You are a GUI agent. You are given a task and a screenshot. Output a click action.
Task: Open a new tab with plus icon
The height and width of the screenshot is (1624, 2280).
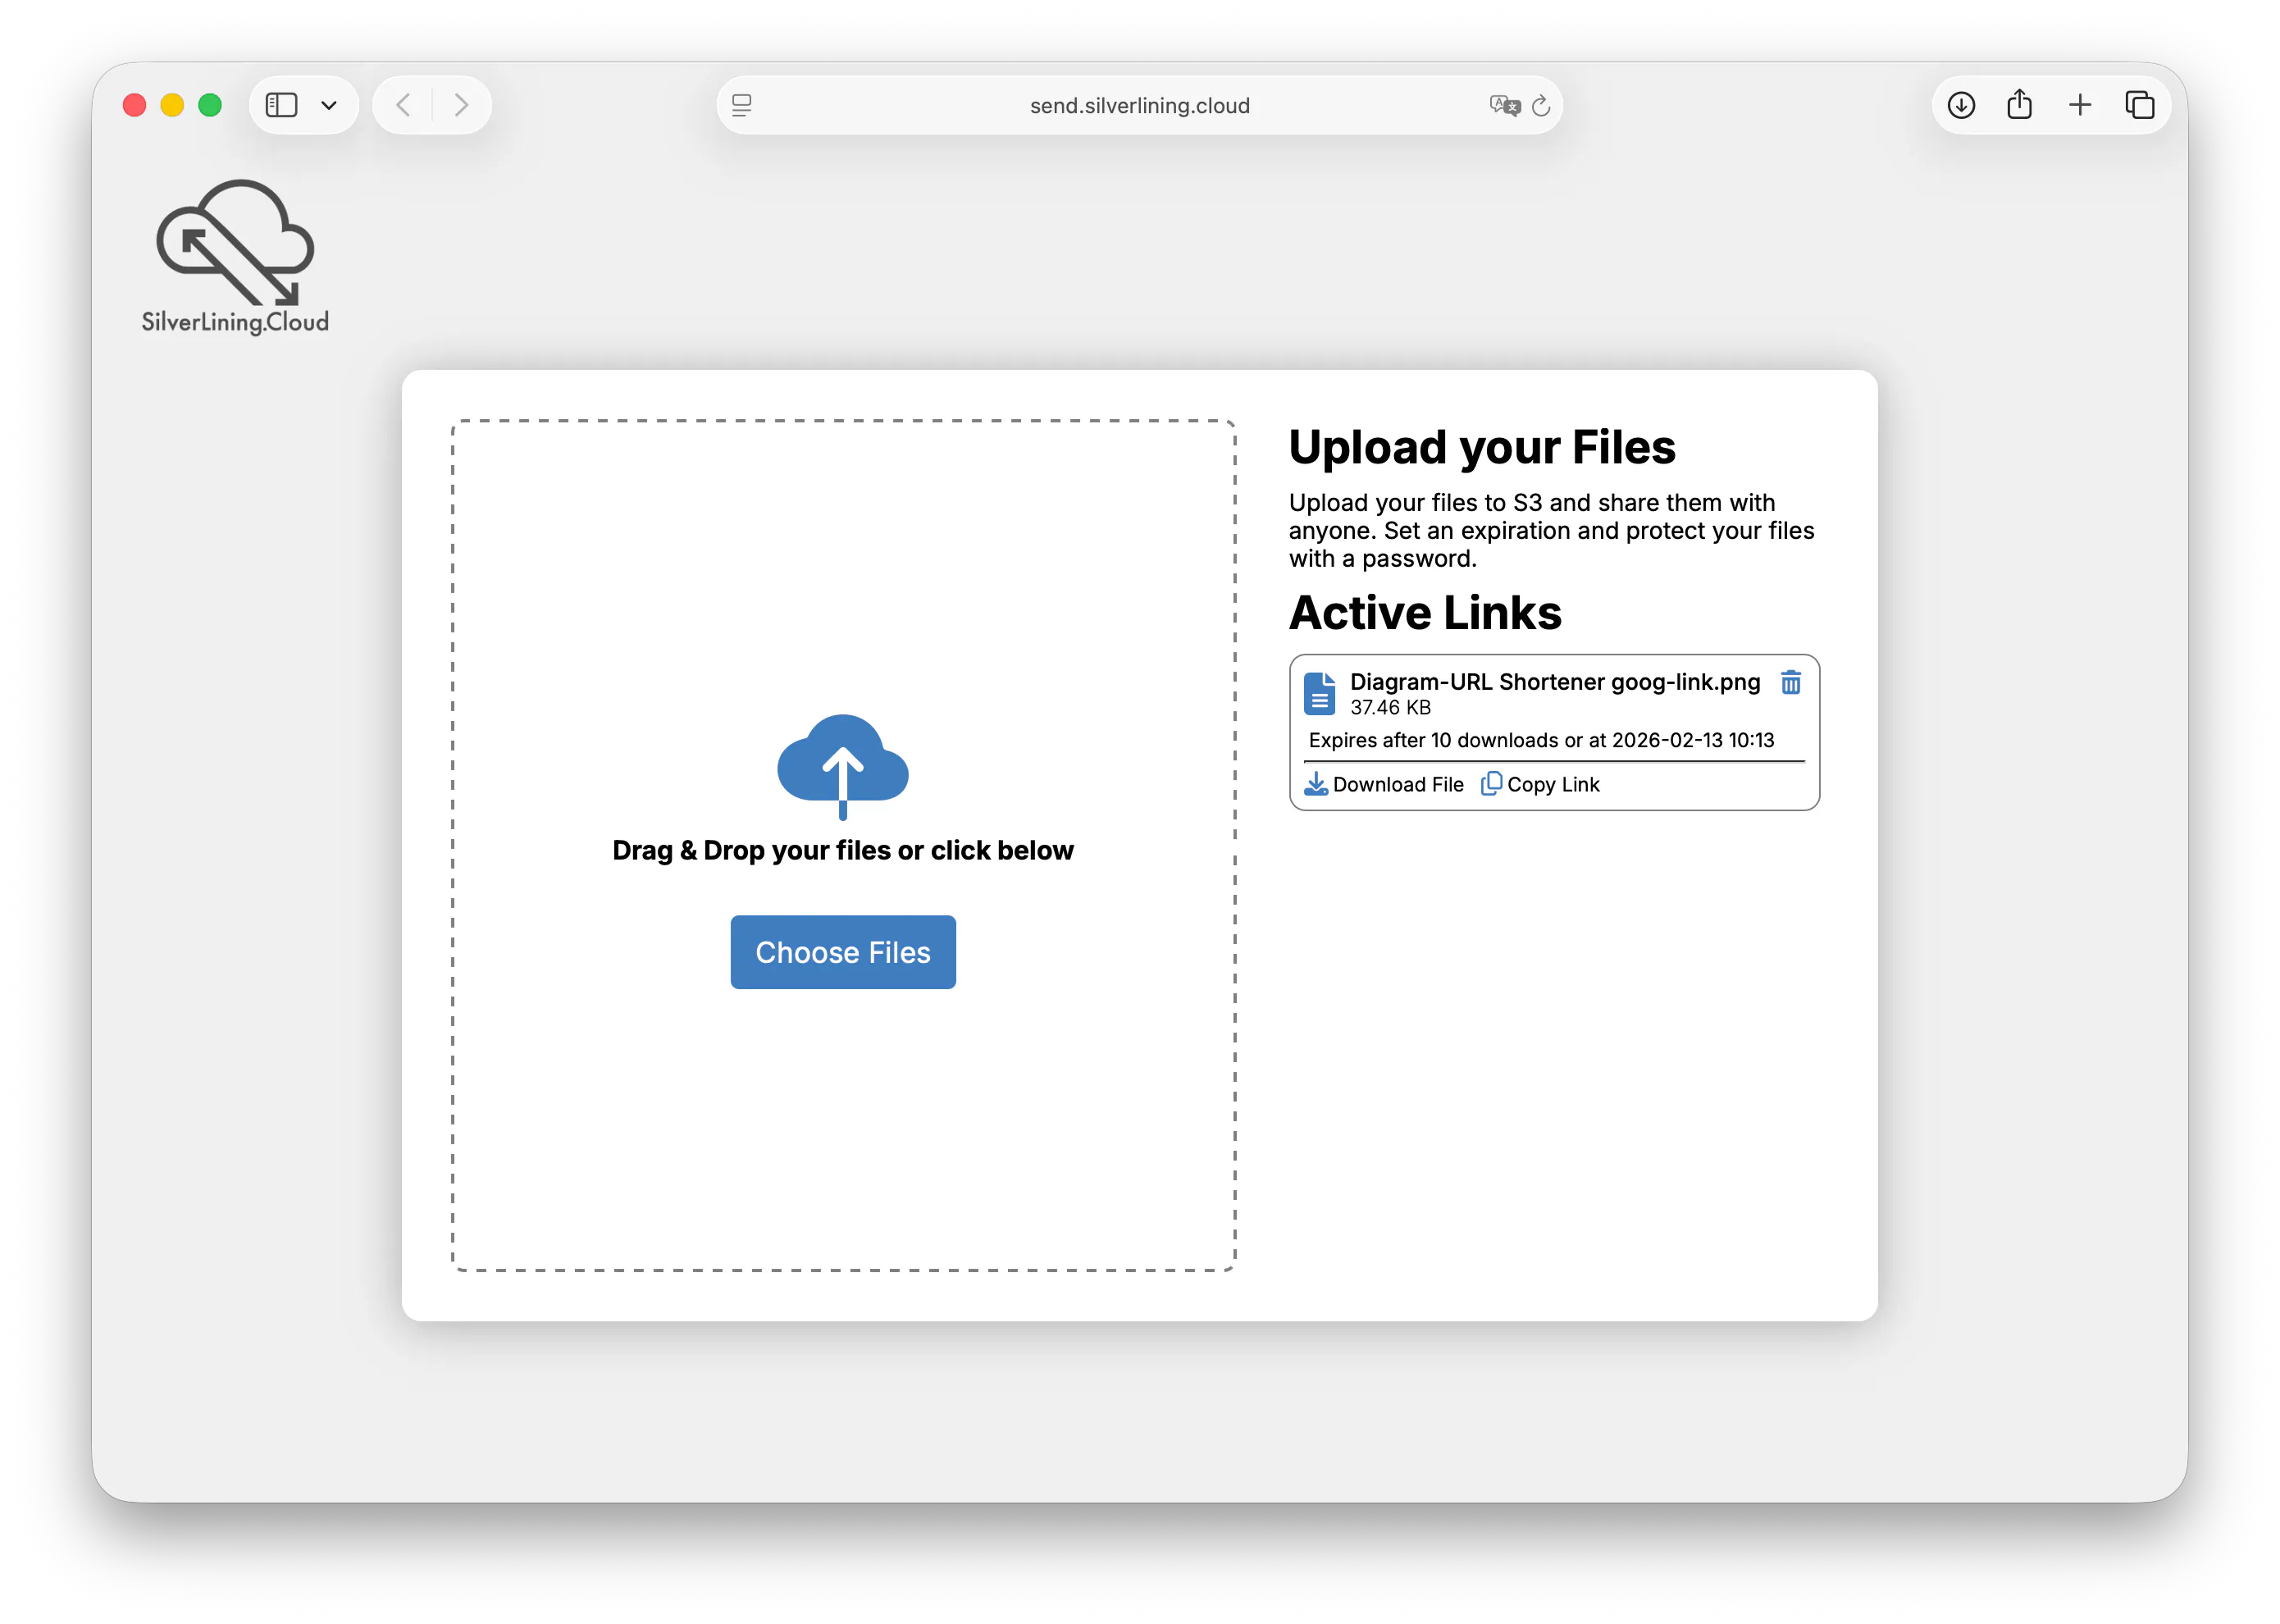[2080, 105]
